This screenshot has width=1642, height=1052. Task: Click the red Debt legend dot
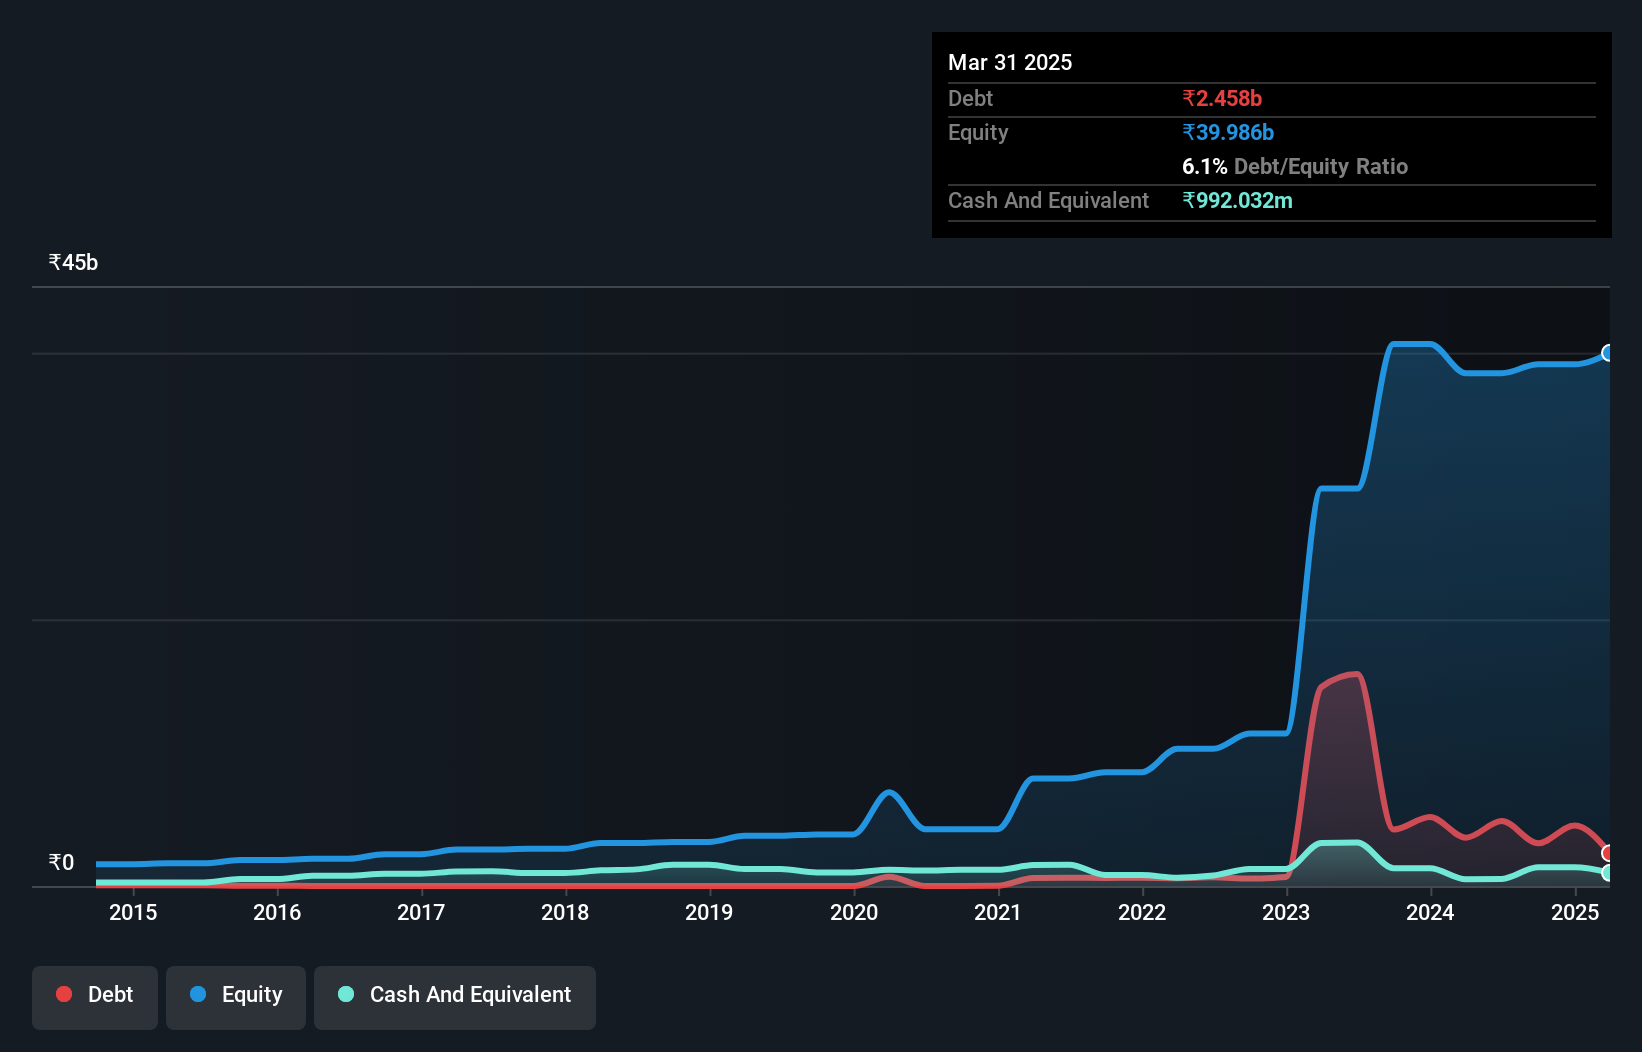click(64, 994)
